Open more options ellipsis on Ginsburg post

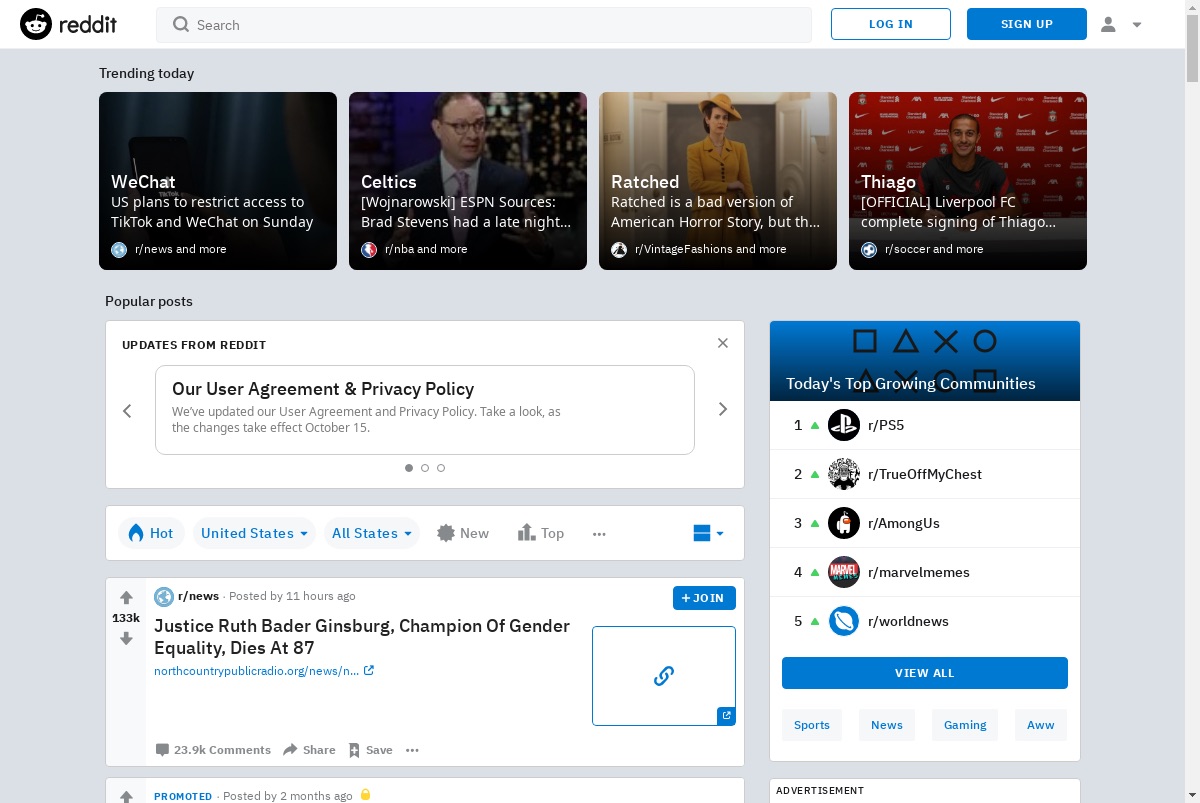click(412, 750)
